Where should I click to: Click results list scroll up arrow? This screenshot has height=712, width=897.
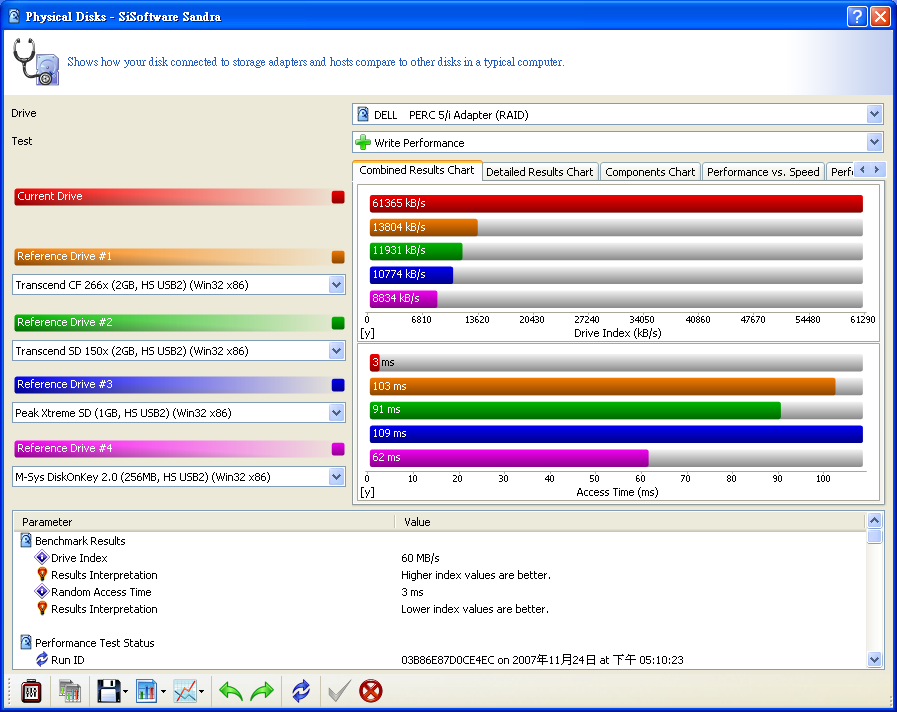pyautogui.click(x=874, y=520)
